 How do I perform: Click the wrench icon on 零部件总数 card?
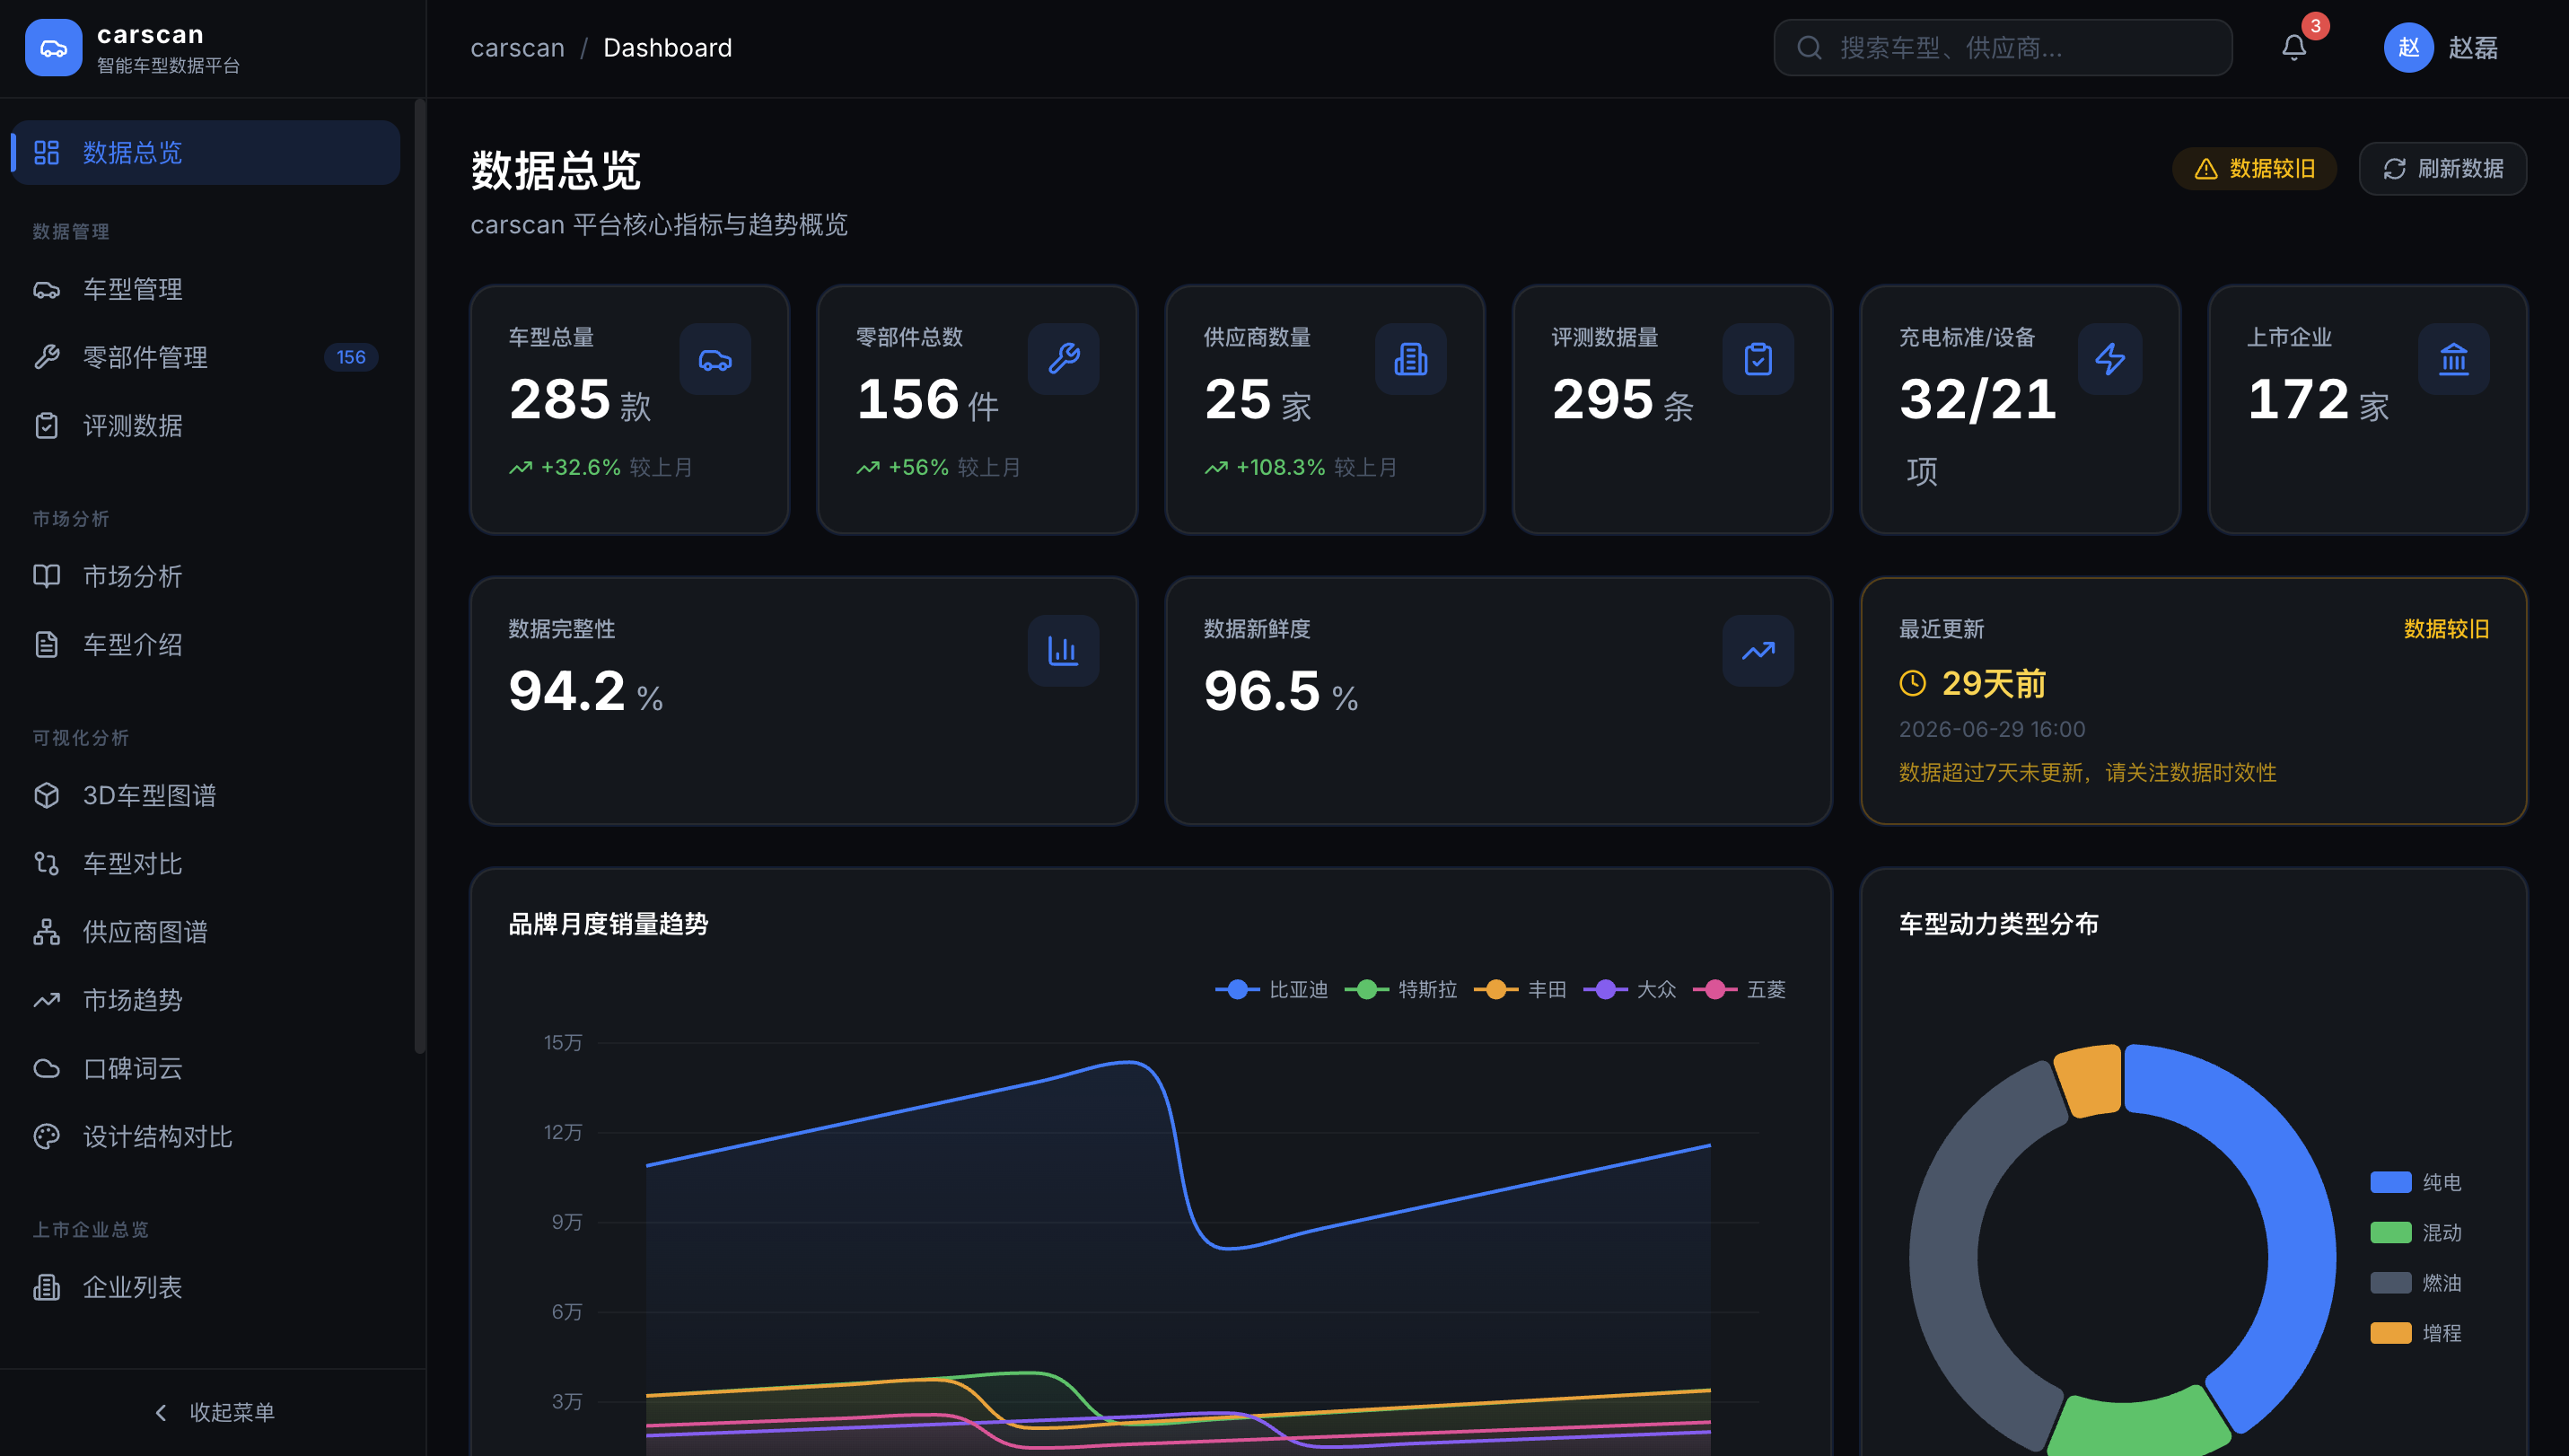coord(1063,359)
